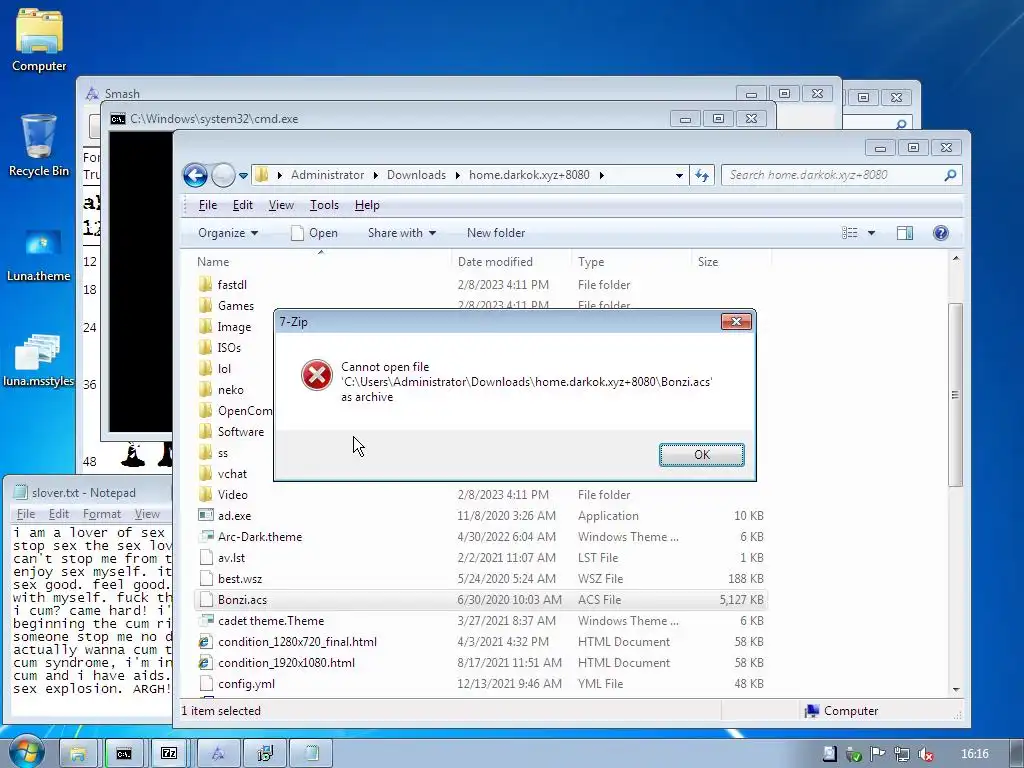This screenshot has width=1024, height=768.
Task: Click the 7-Zip taskbar icon
Action: click(x=170, y=754)
